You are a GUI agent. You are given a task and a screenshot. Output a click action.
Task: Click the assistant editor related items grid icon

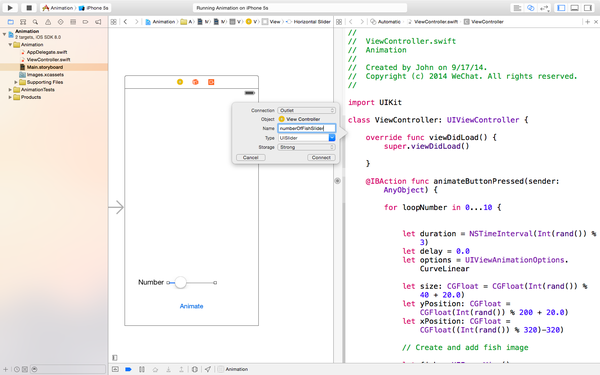coord(339,22)
